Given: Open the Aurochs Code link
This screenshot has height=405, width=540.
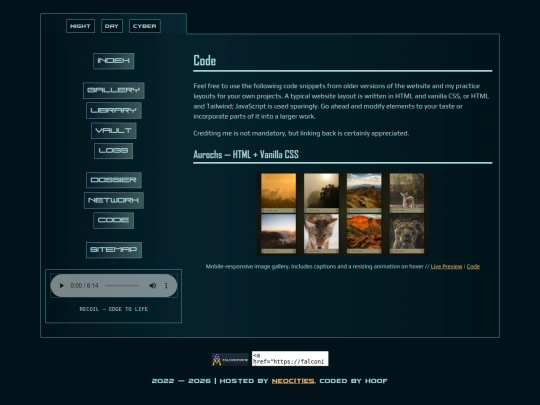Looking at the screenshot, I should point(473,267).
